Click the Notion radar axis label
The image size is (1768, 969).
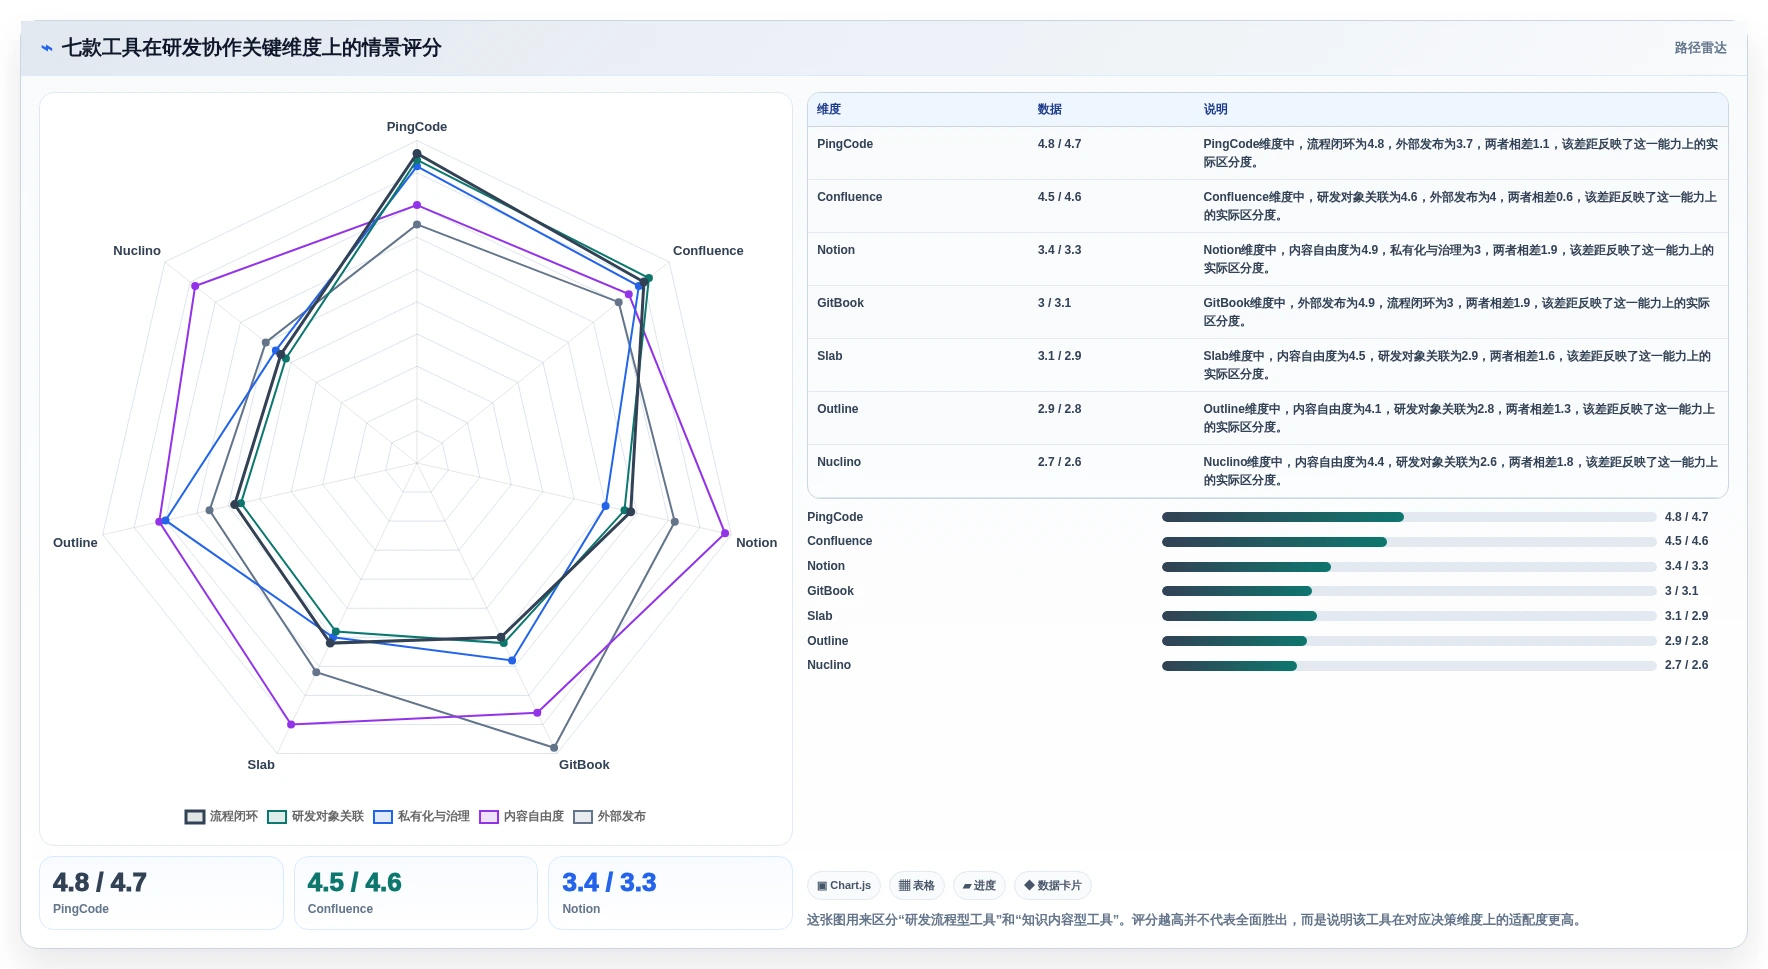click(756, 543)
